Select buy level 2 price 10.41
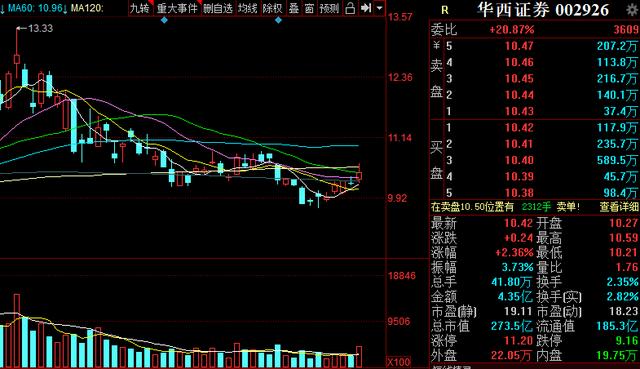The image size is (640, 369). click(519, 144)
